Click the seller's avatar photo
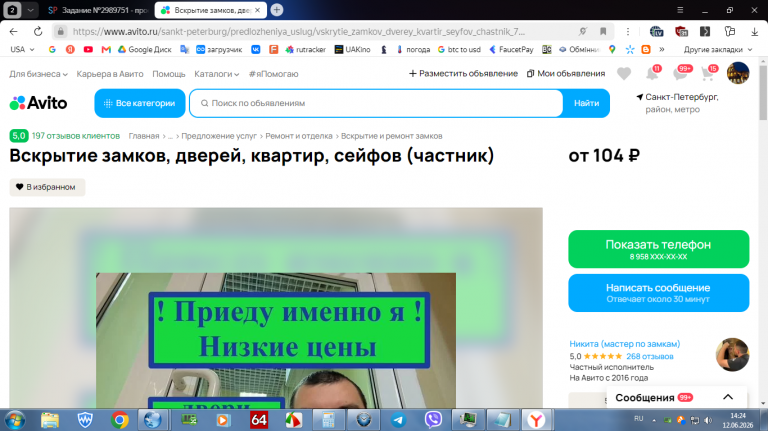The width and height of the screenshot is (768, 431). click(732, 354)
